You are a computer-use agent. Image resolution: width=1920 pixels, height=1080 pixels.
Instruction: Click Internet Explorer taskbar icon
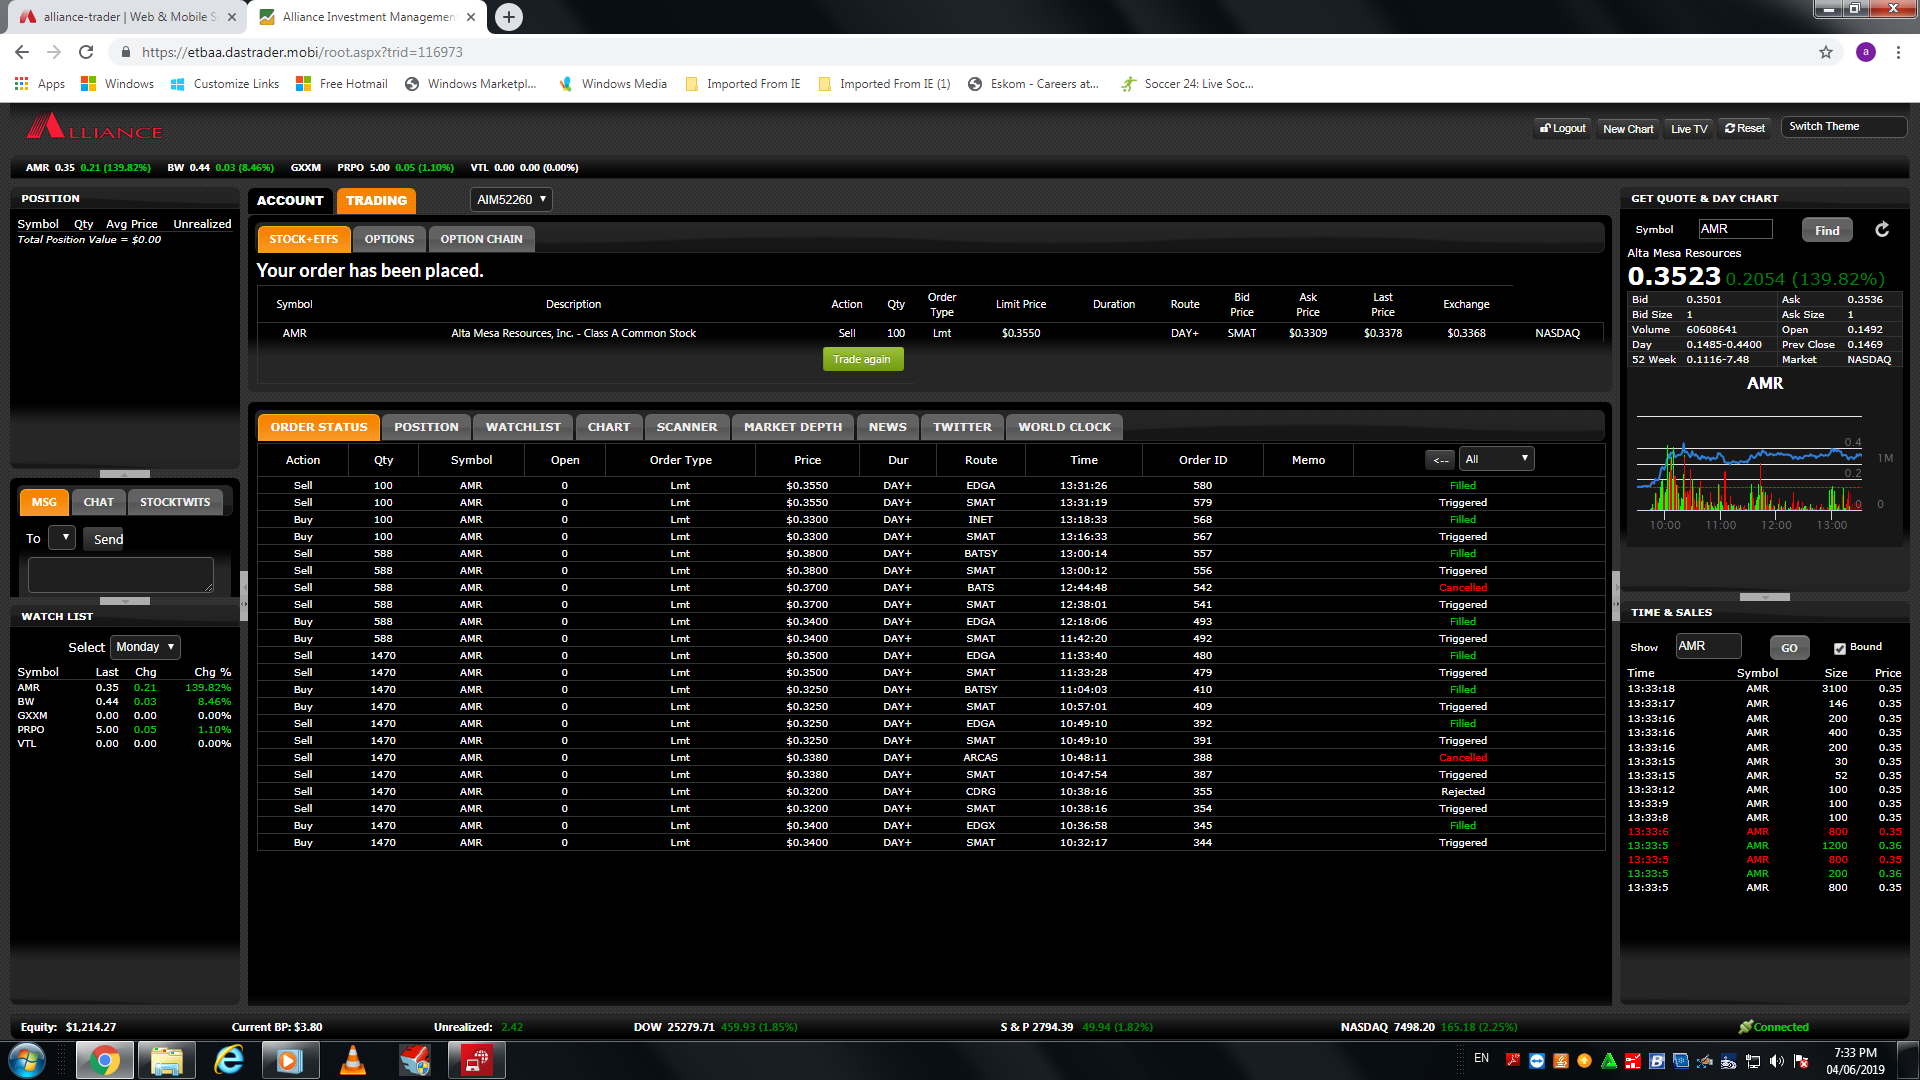pyautogui.click(x=229, y=1060)
